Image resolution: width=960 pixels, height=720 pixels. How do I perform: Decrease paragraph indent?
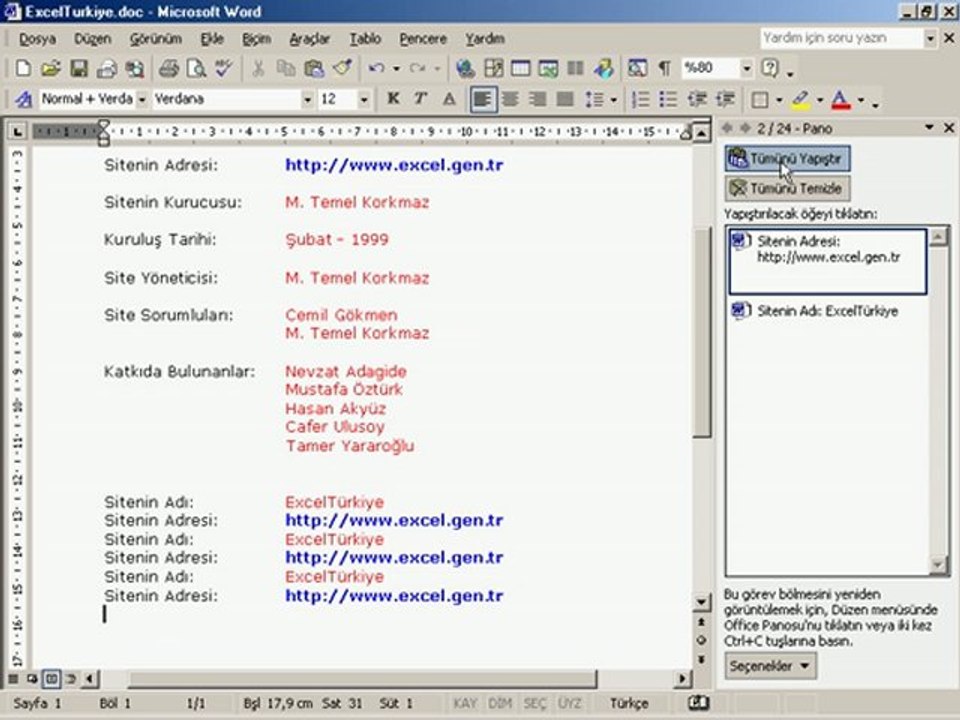click(697, 99)
